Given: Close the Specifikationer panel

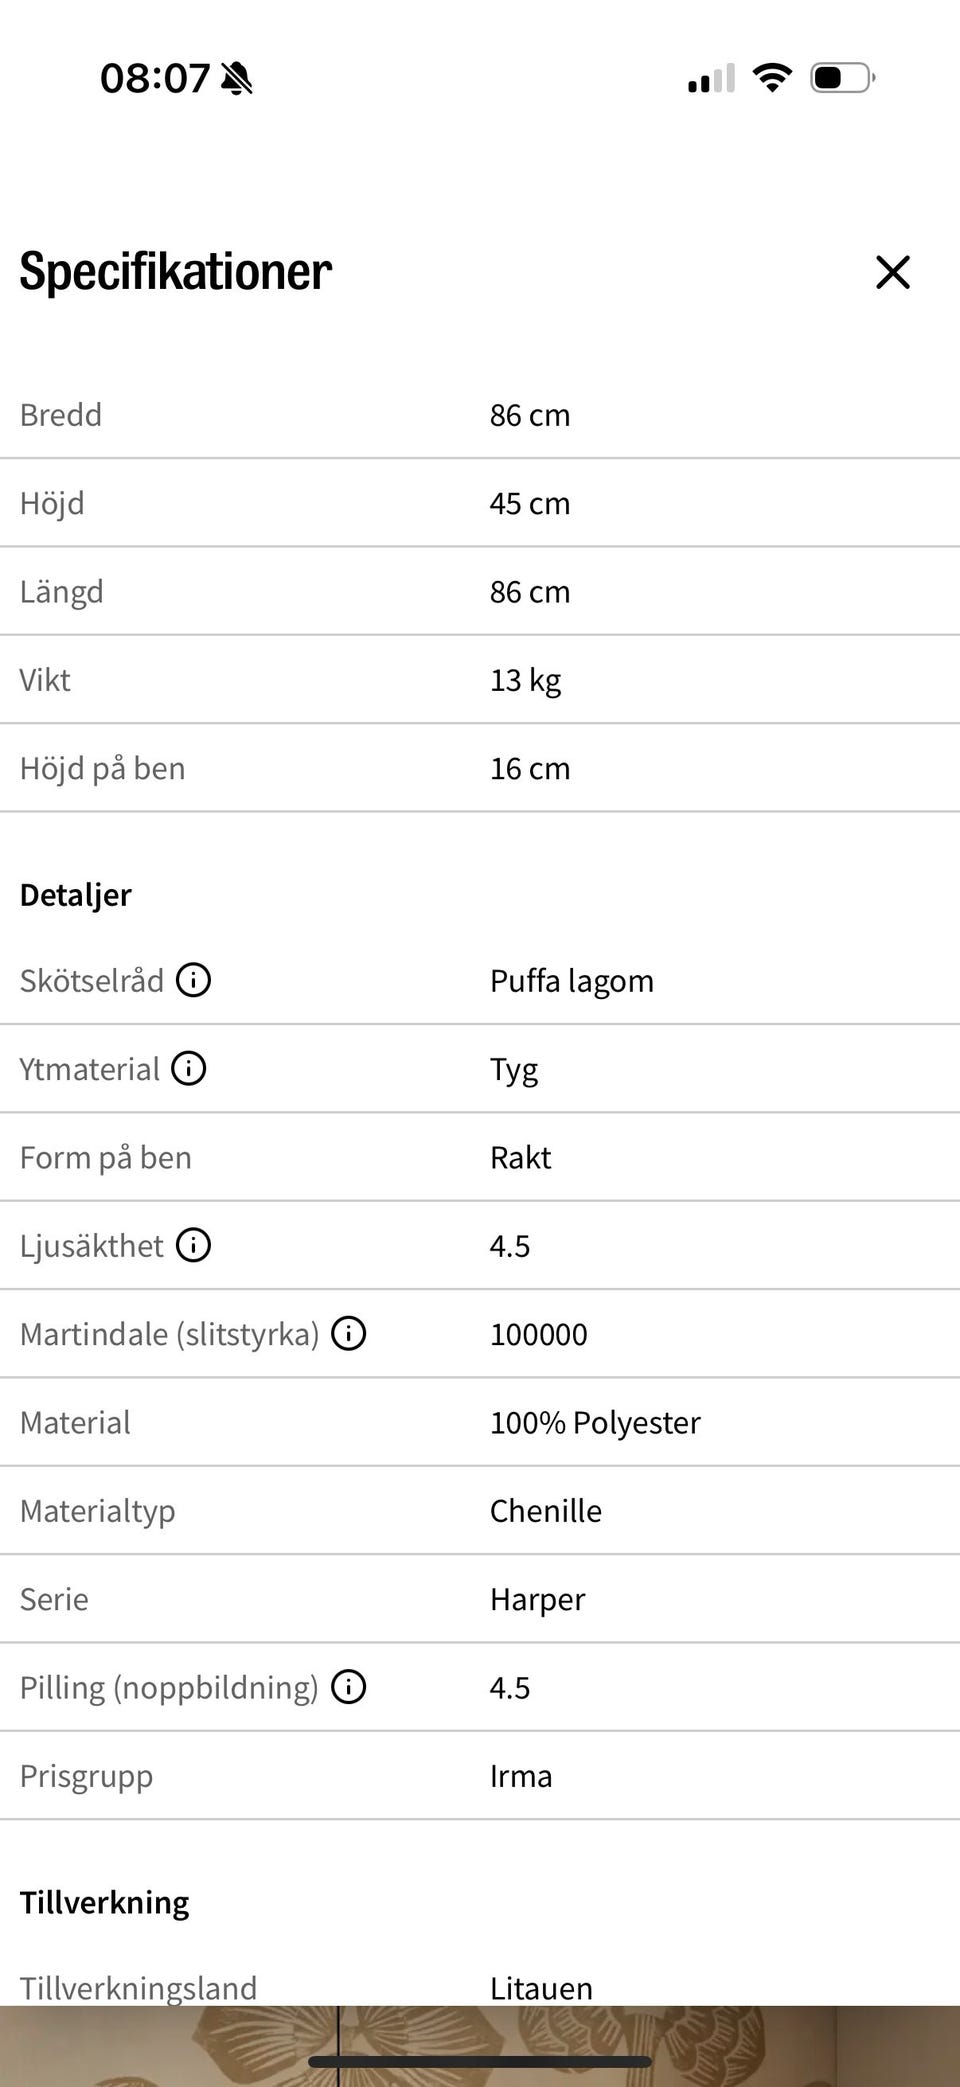Looking at the screenshot, I should [892, 272].
